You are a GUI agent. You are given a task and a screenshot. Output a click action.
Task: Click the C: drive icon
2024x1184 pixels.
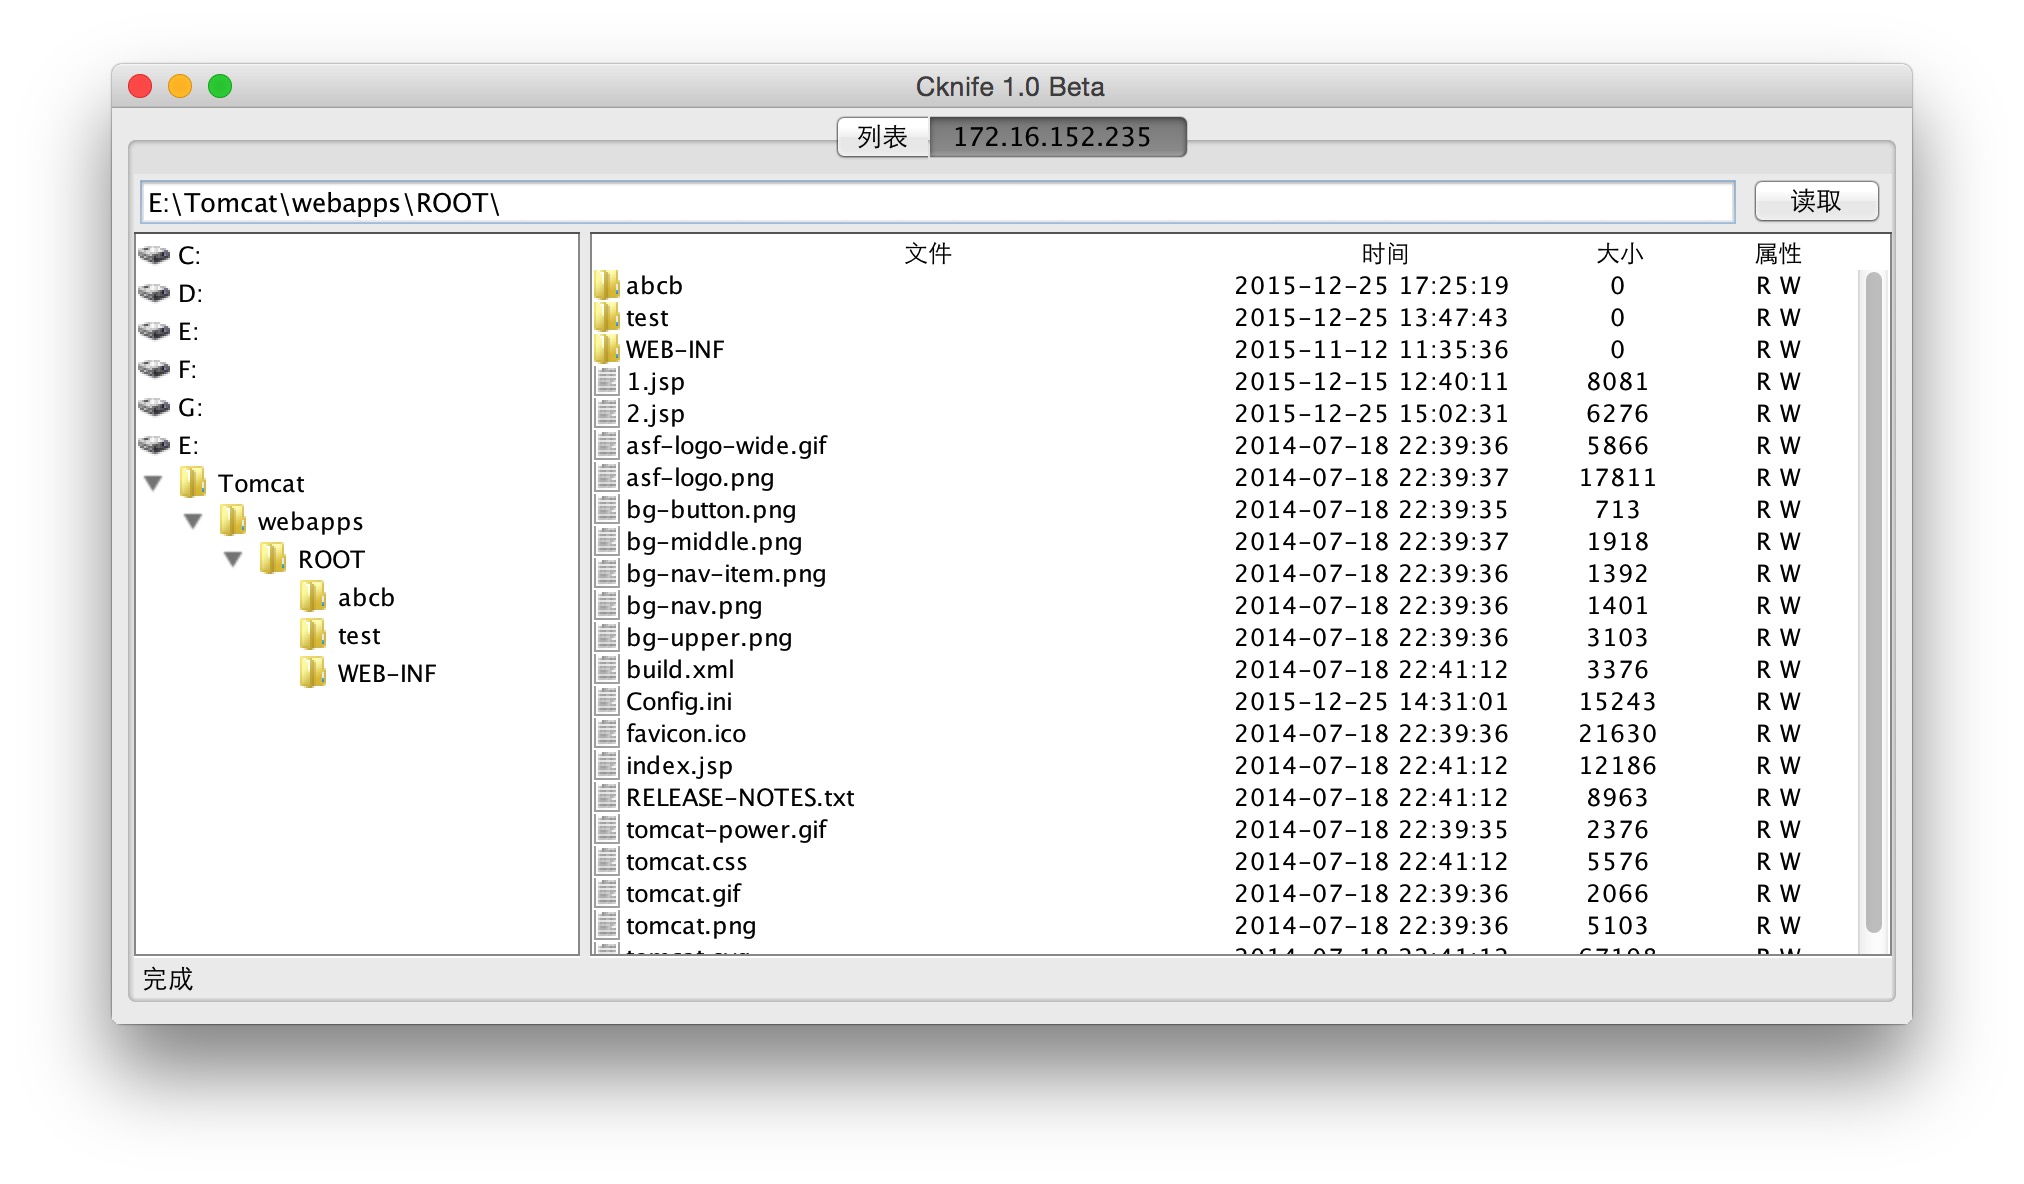pos(154,255)
